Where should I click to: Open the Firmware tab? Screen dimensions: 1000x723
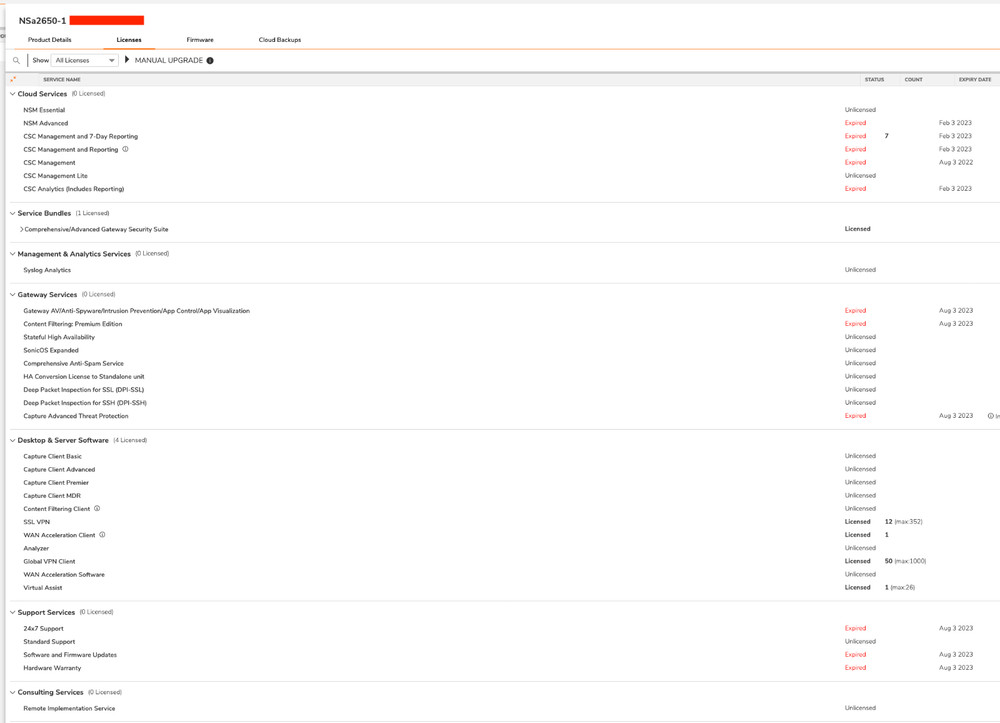(200, 40)
